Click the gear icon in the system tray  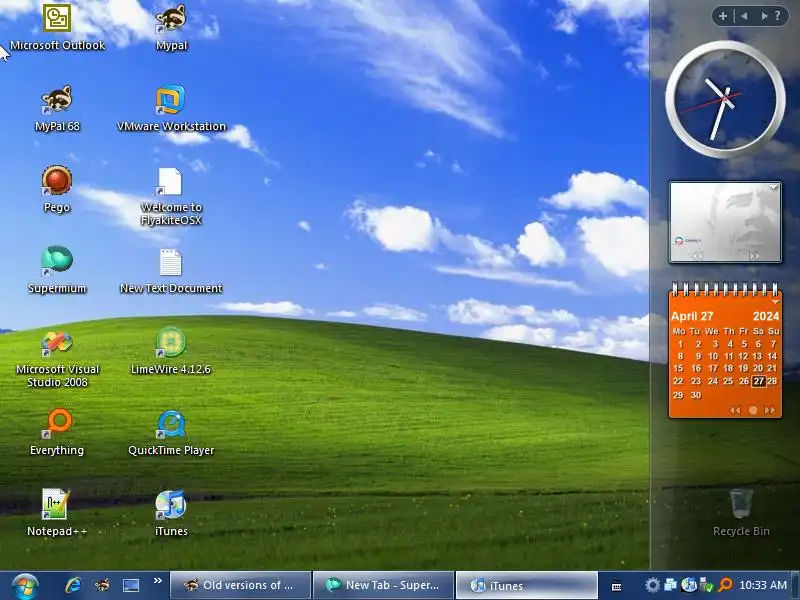(652, 585)
